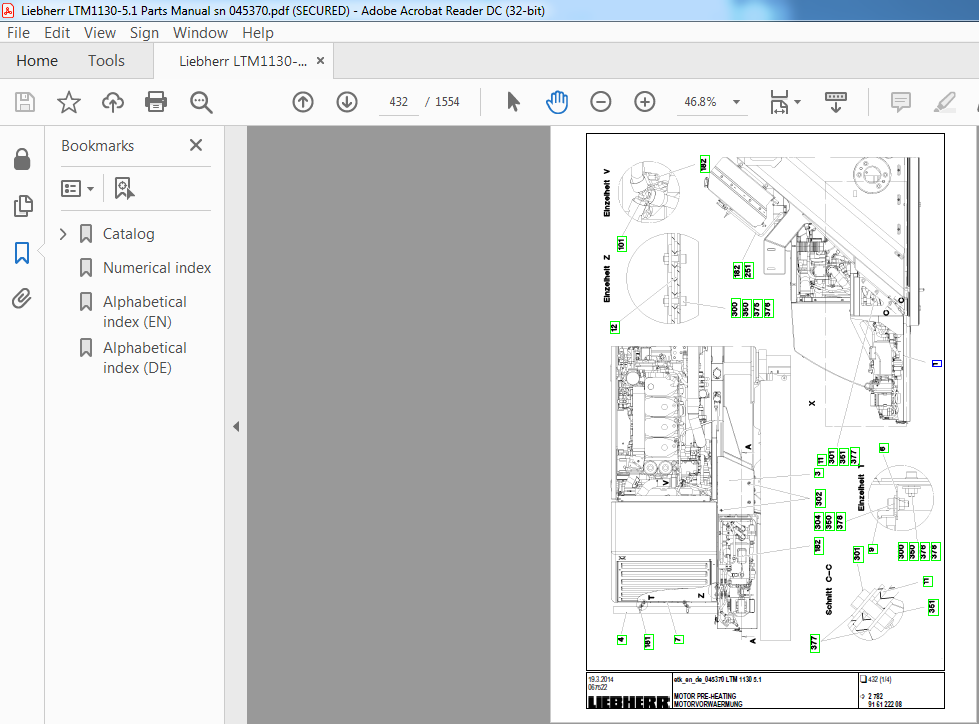Add a sticky note comment
This screenshot has width=979, height=724.
900,102
